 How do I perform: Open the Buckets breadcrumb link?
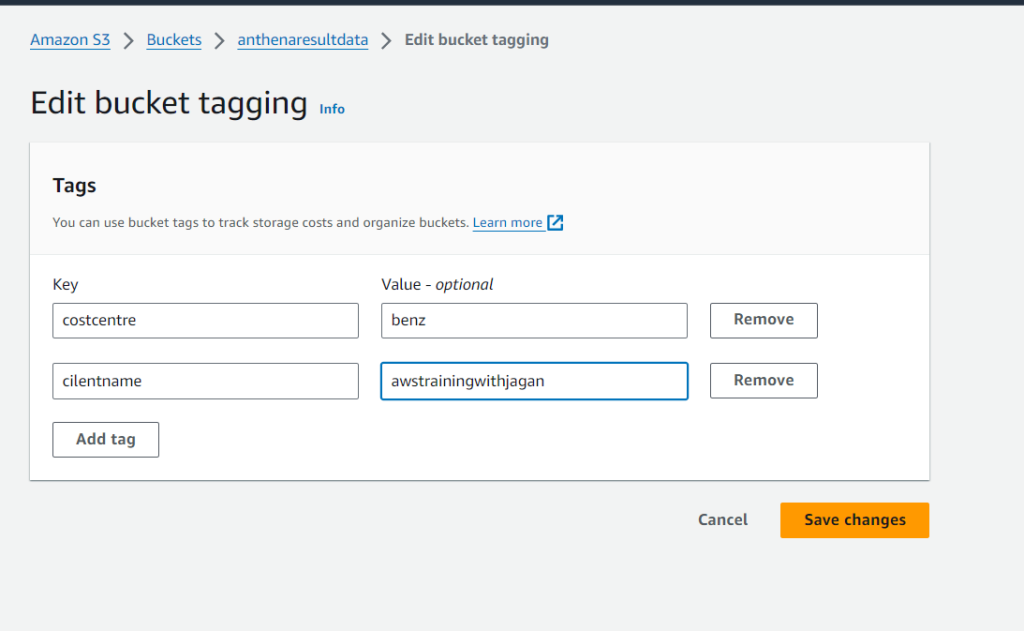[174, 40]
